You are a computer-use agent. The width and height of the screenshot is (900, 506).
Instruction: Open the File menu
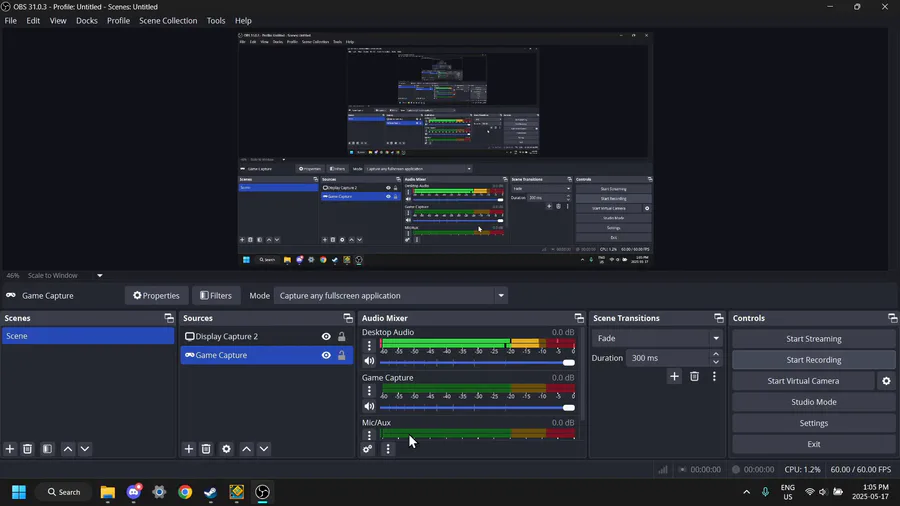(11, 21)
